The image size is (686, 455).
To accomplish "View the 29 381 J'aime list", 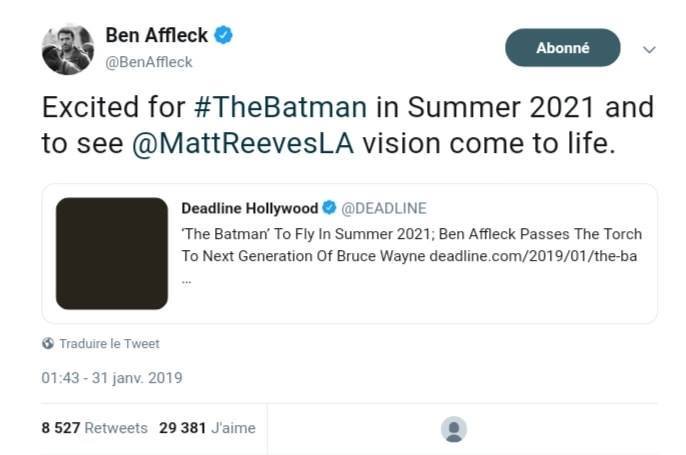I will click(x=207, y=428).
